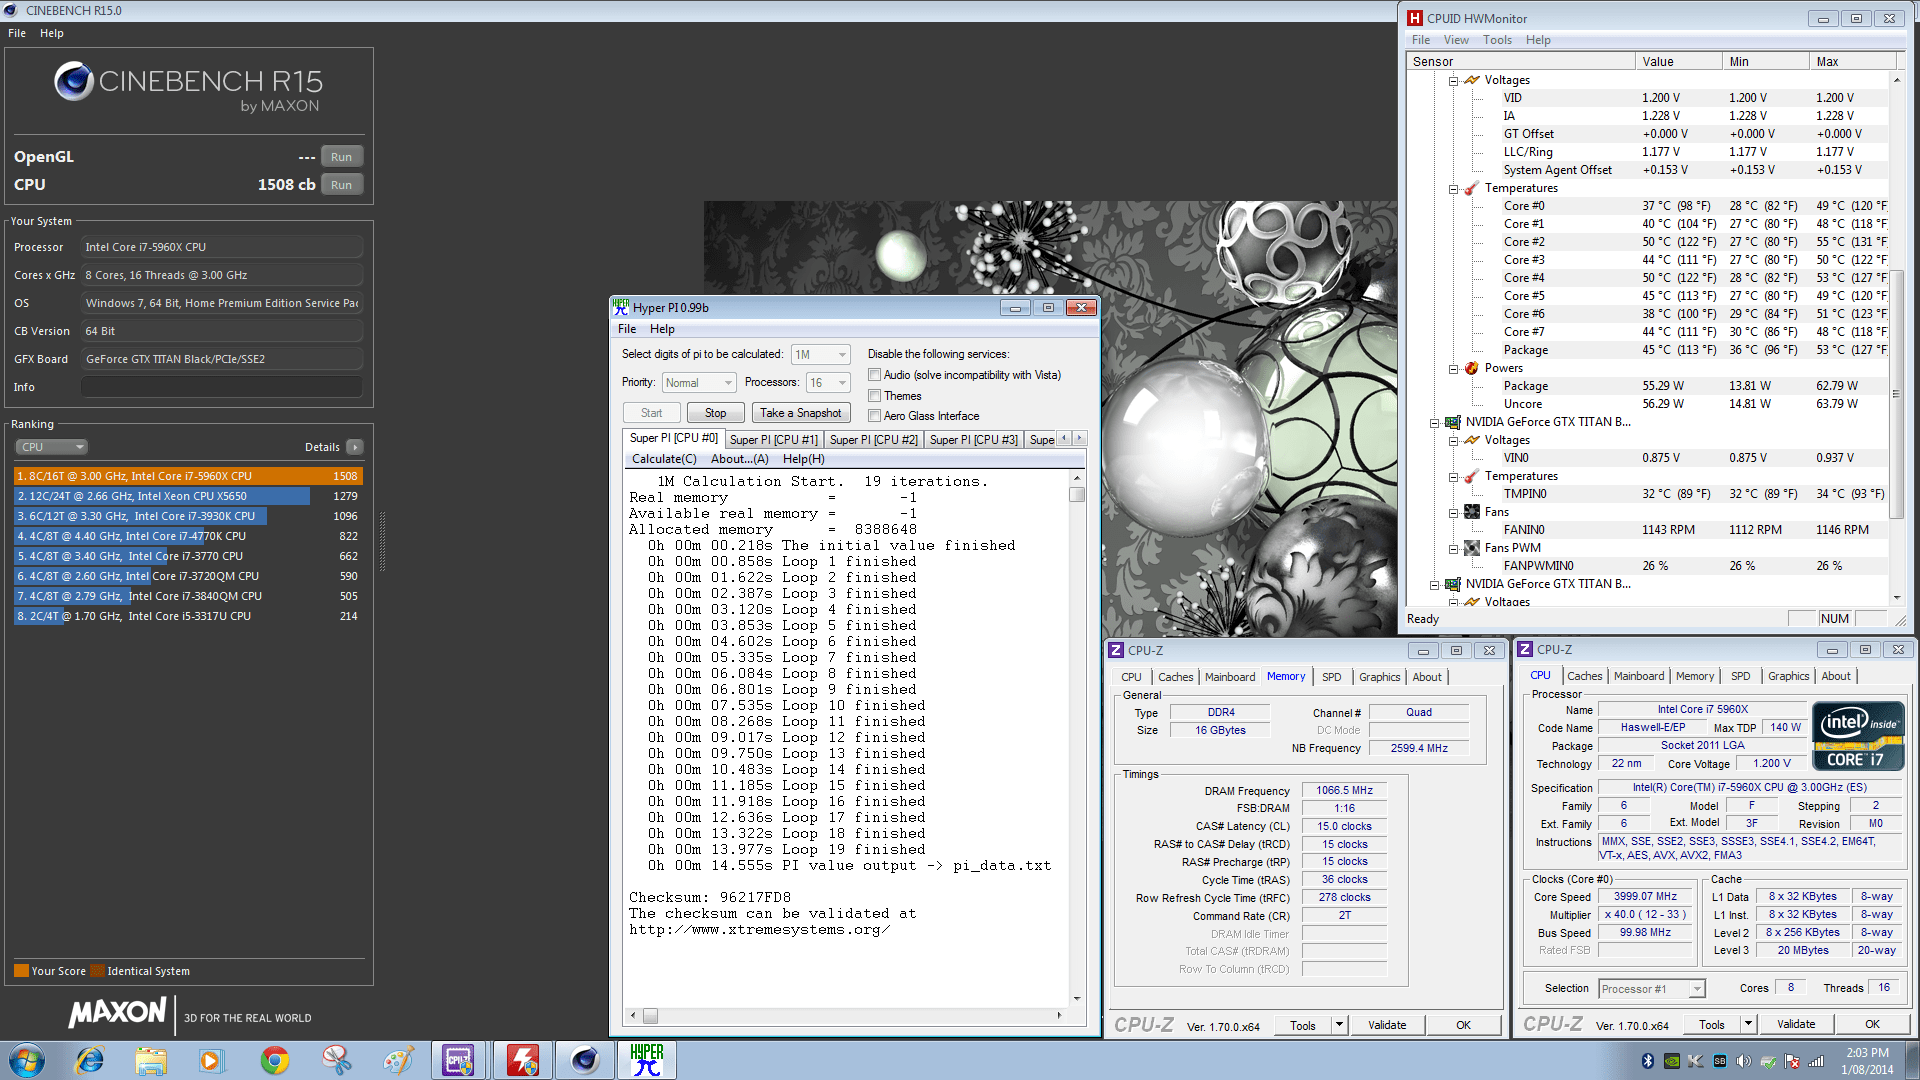Viewport: 1920px width, 1080px height.
Task: Launch Chrome from the taskbar
Action: click(x=274, y=1059)
